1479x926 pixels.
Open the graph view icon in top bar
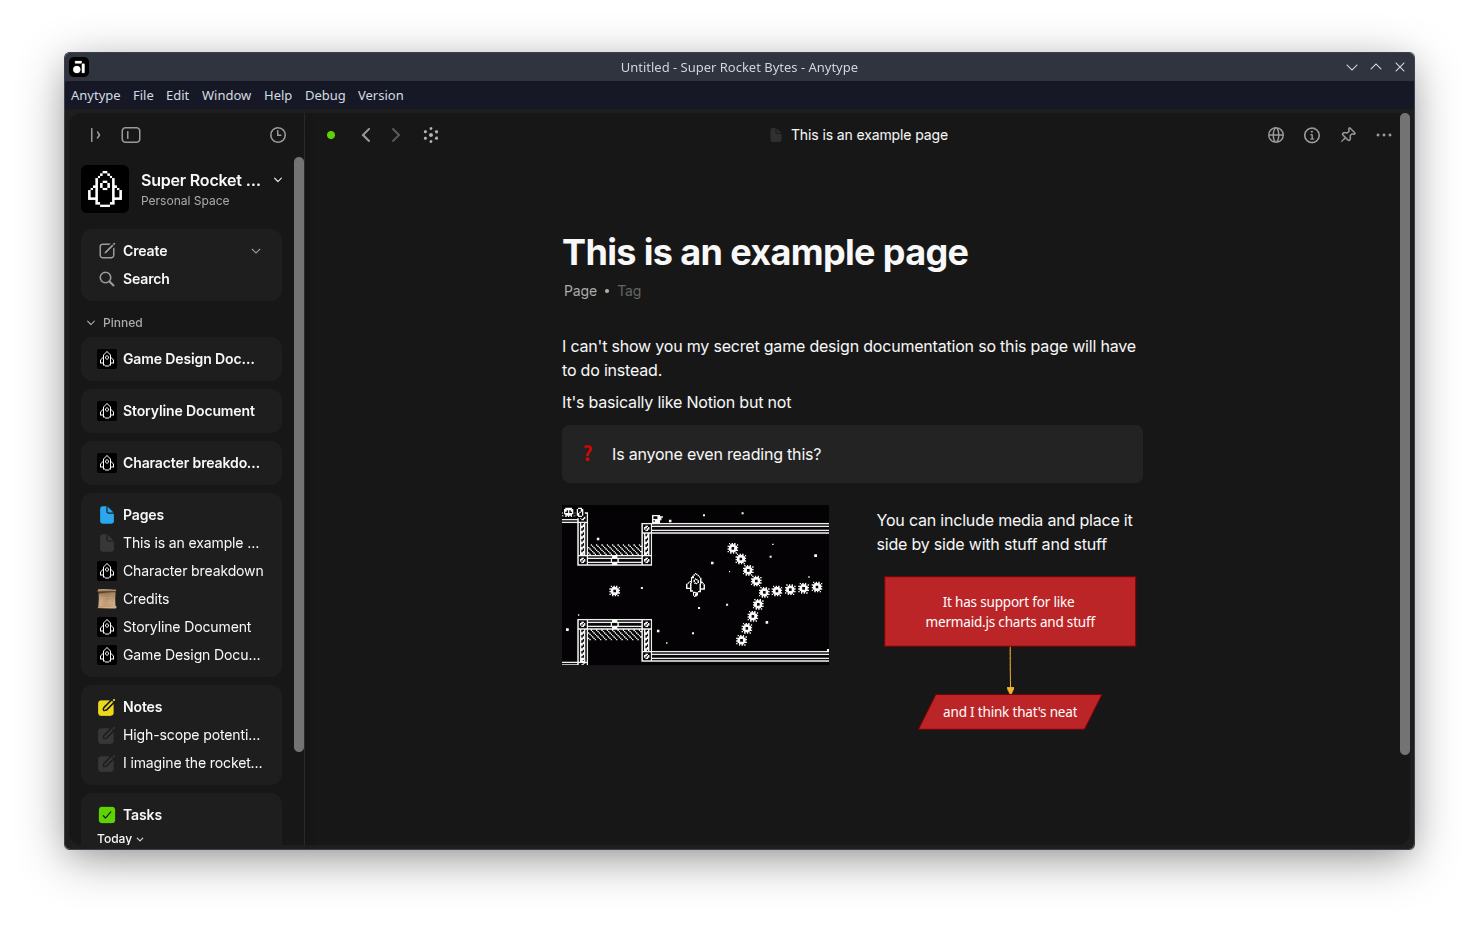(431, 134)
